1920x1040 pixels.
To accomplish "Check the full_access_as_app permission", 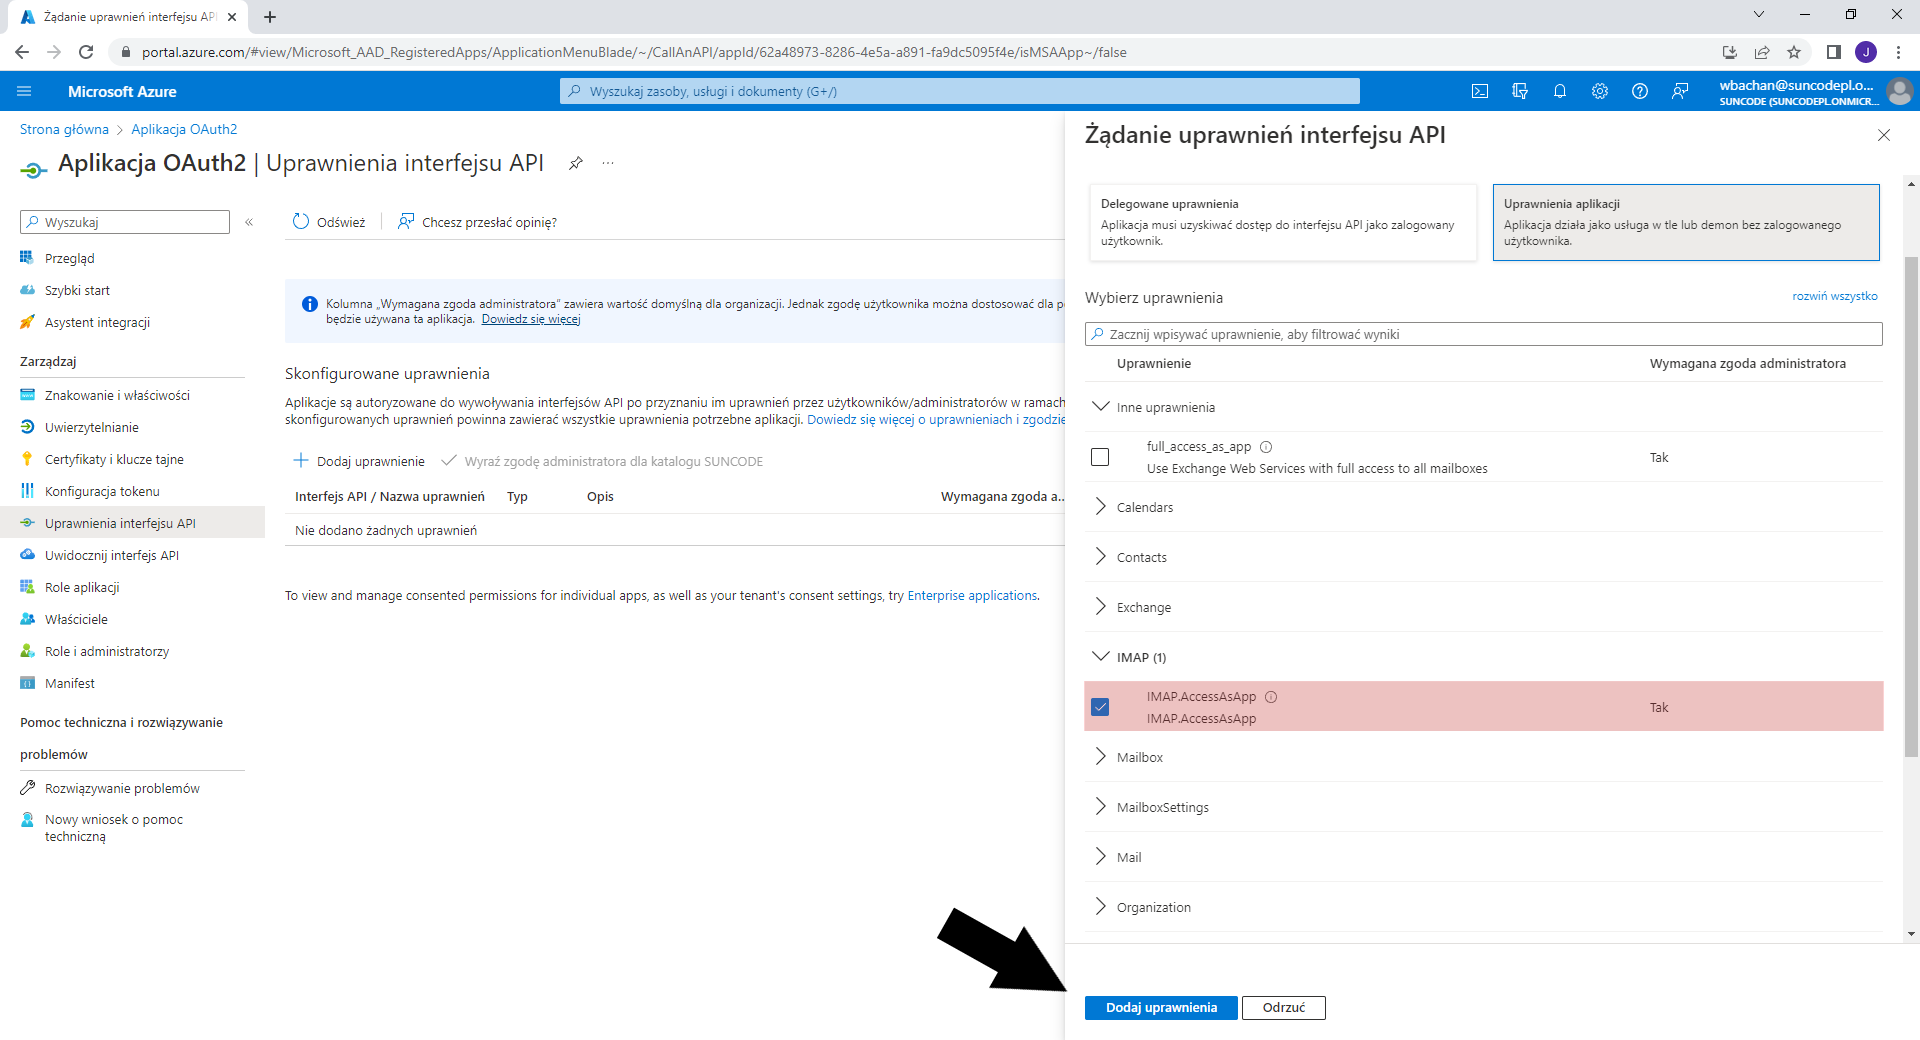I will [x=1100, y=457].
